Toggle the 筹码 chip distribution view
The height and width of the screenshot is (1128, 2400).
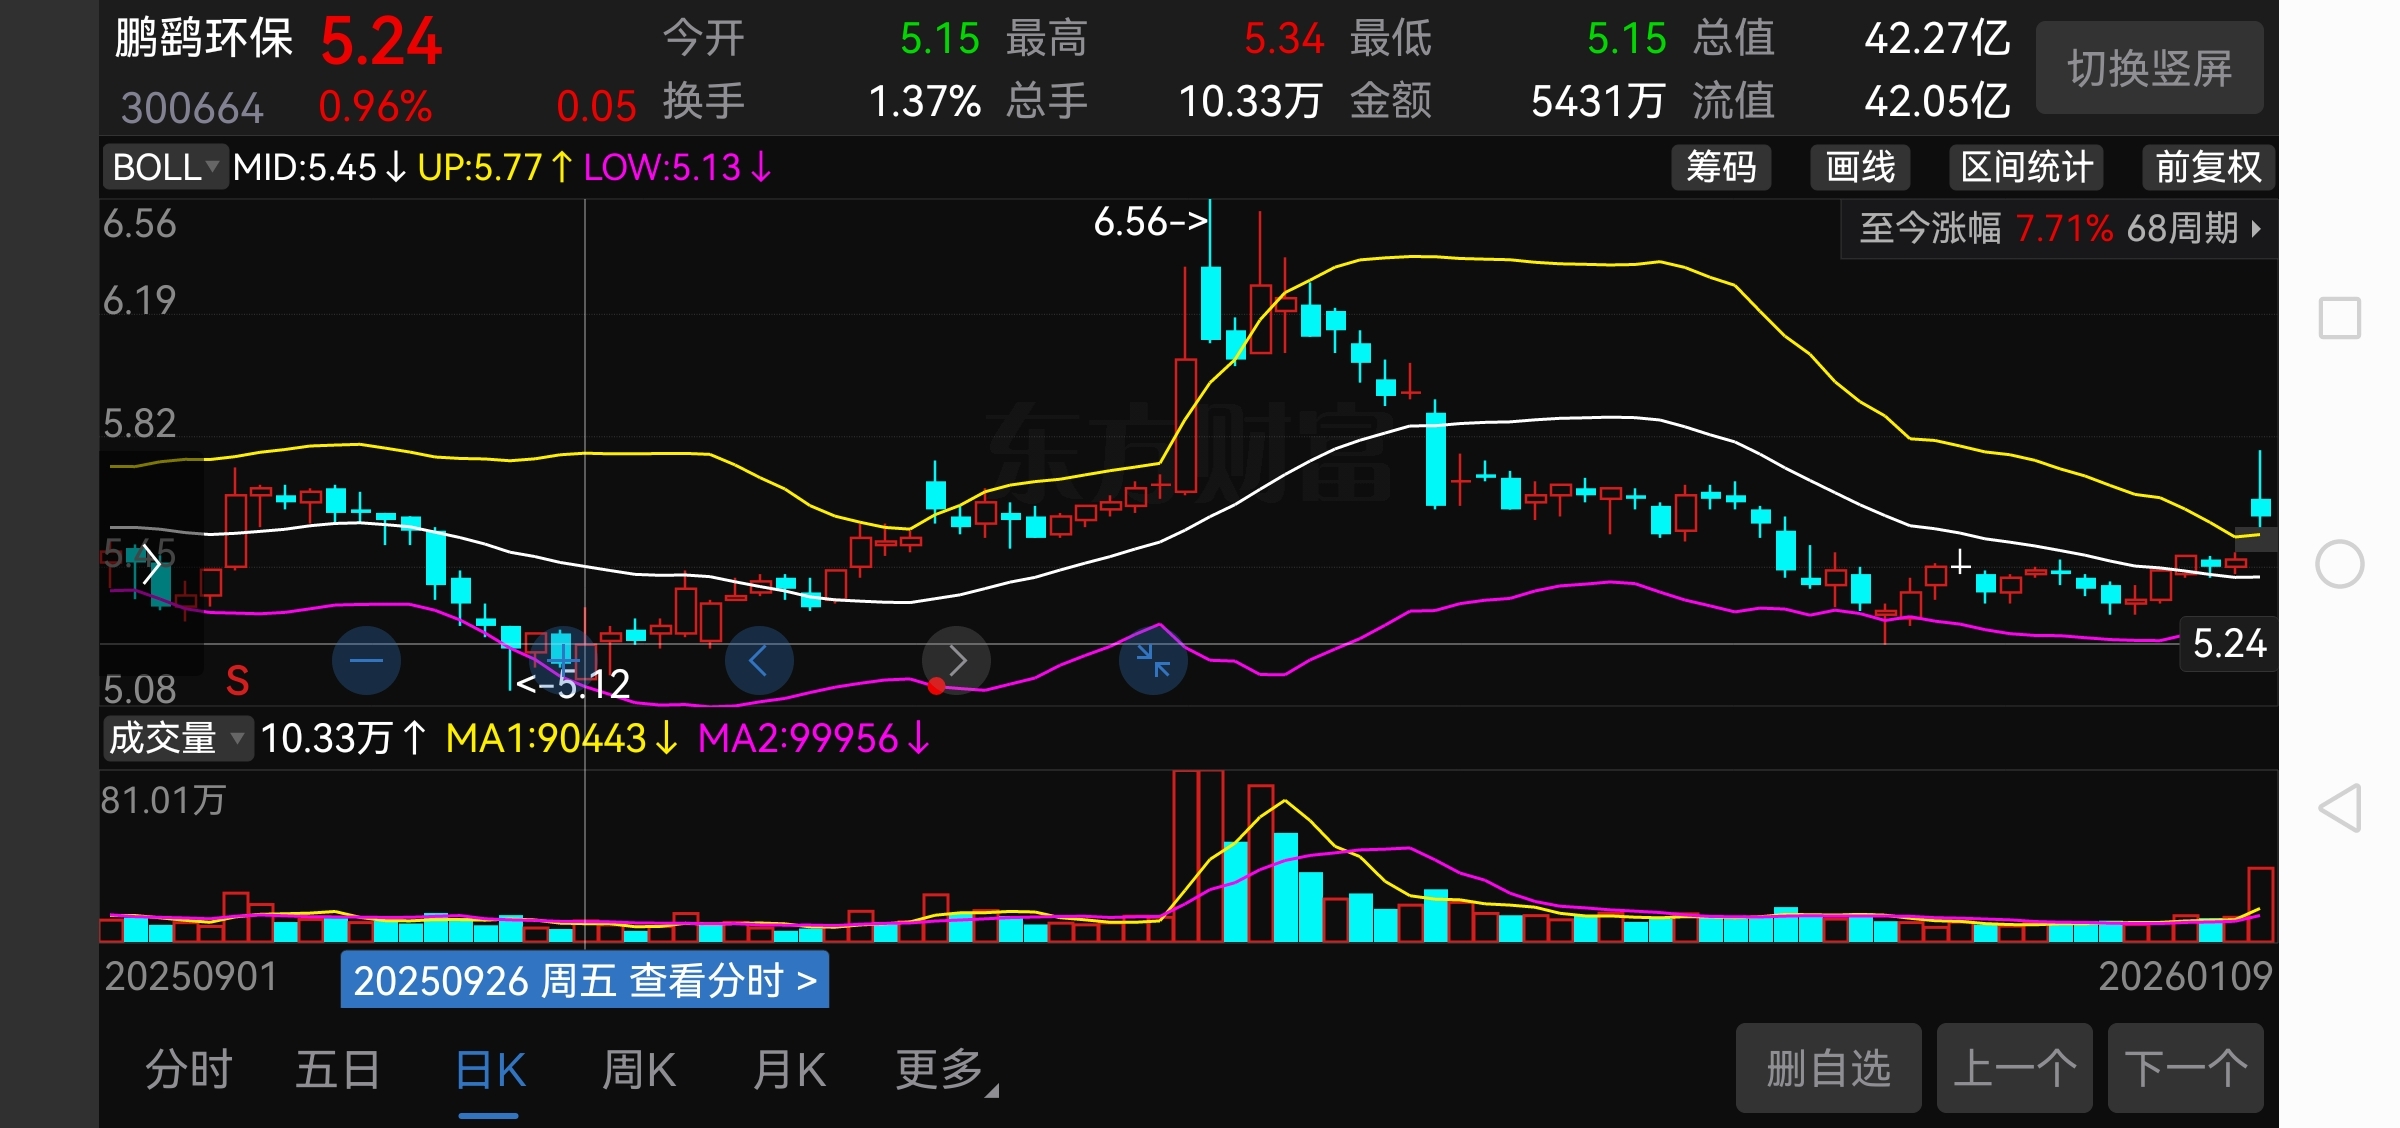click(x=1720, y=167)
